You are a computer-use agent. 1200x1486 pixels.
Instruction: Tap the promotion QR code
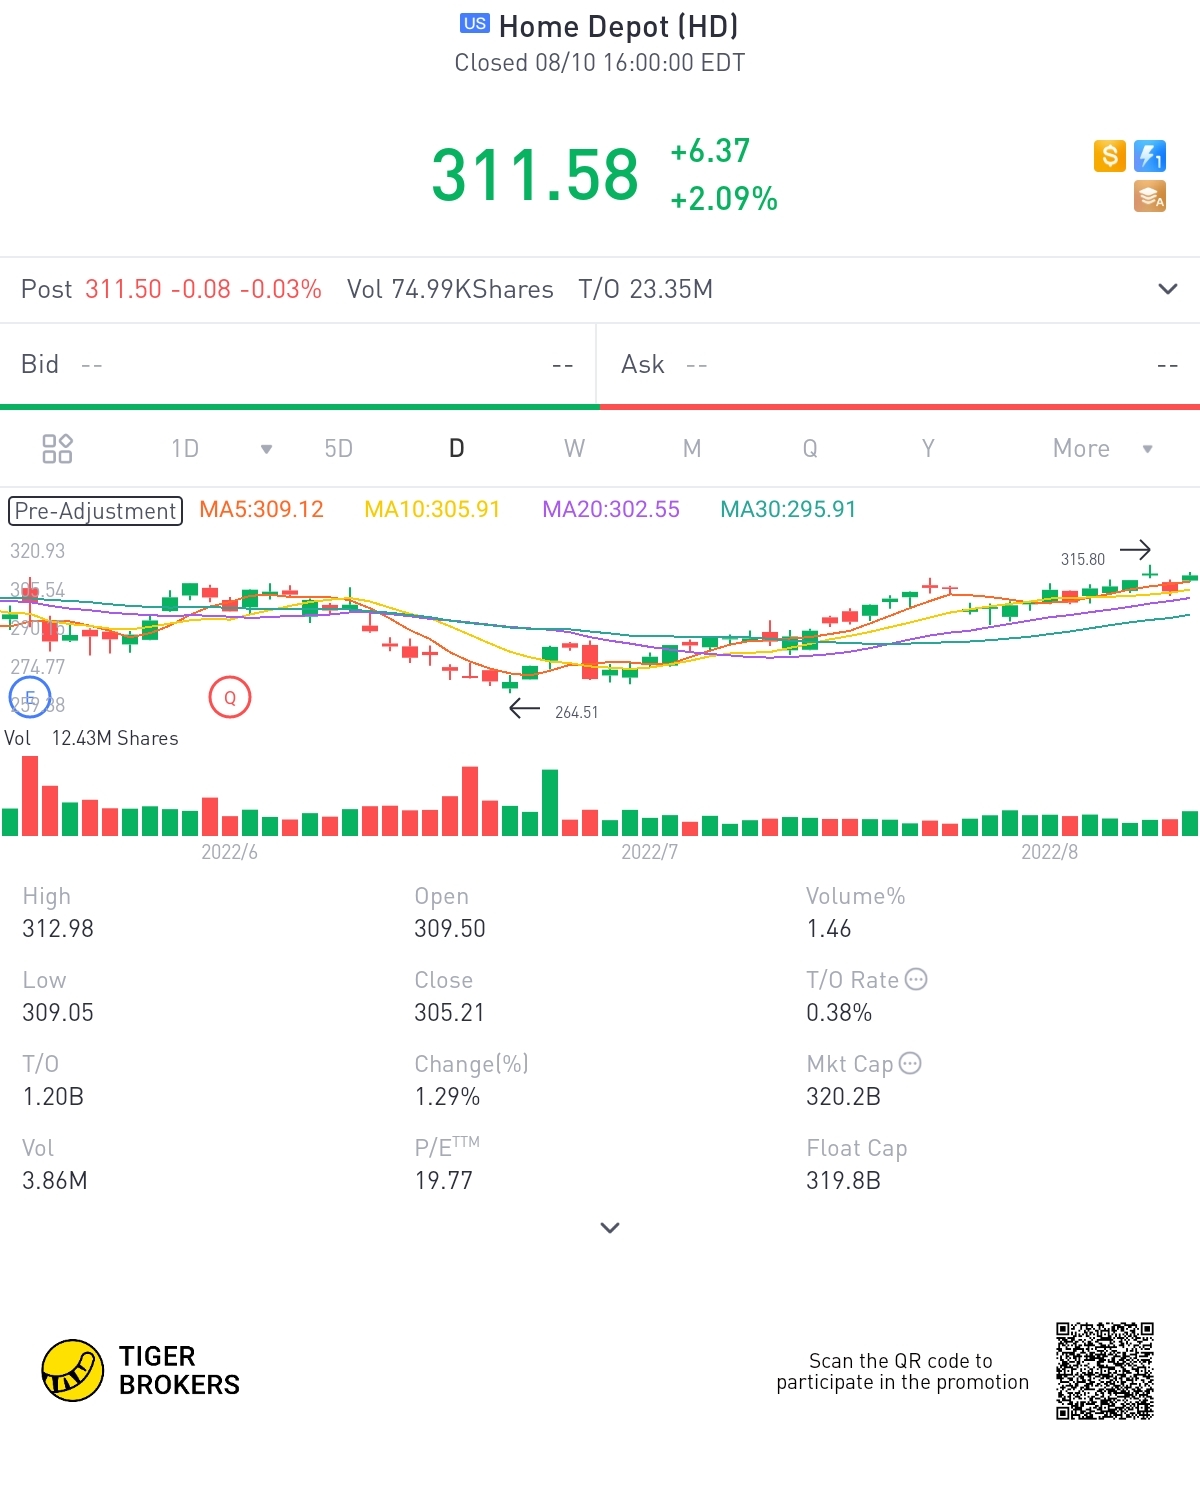coord(1105,1371)
